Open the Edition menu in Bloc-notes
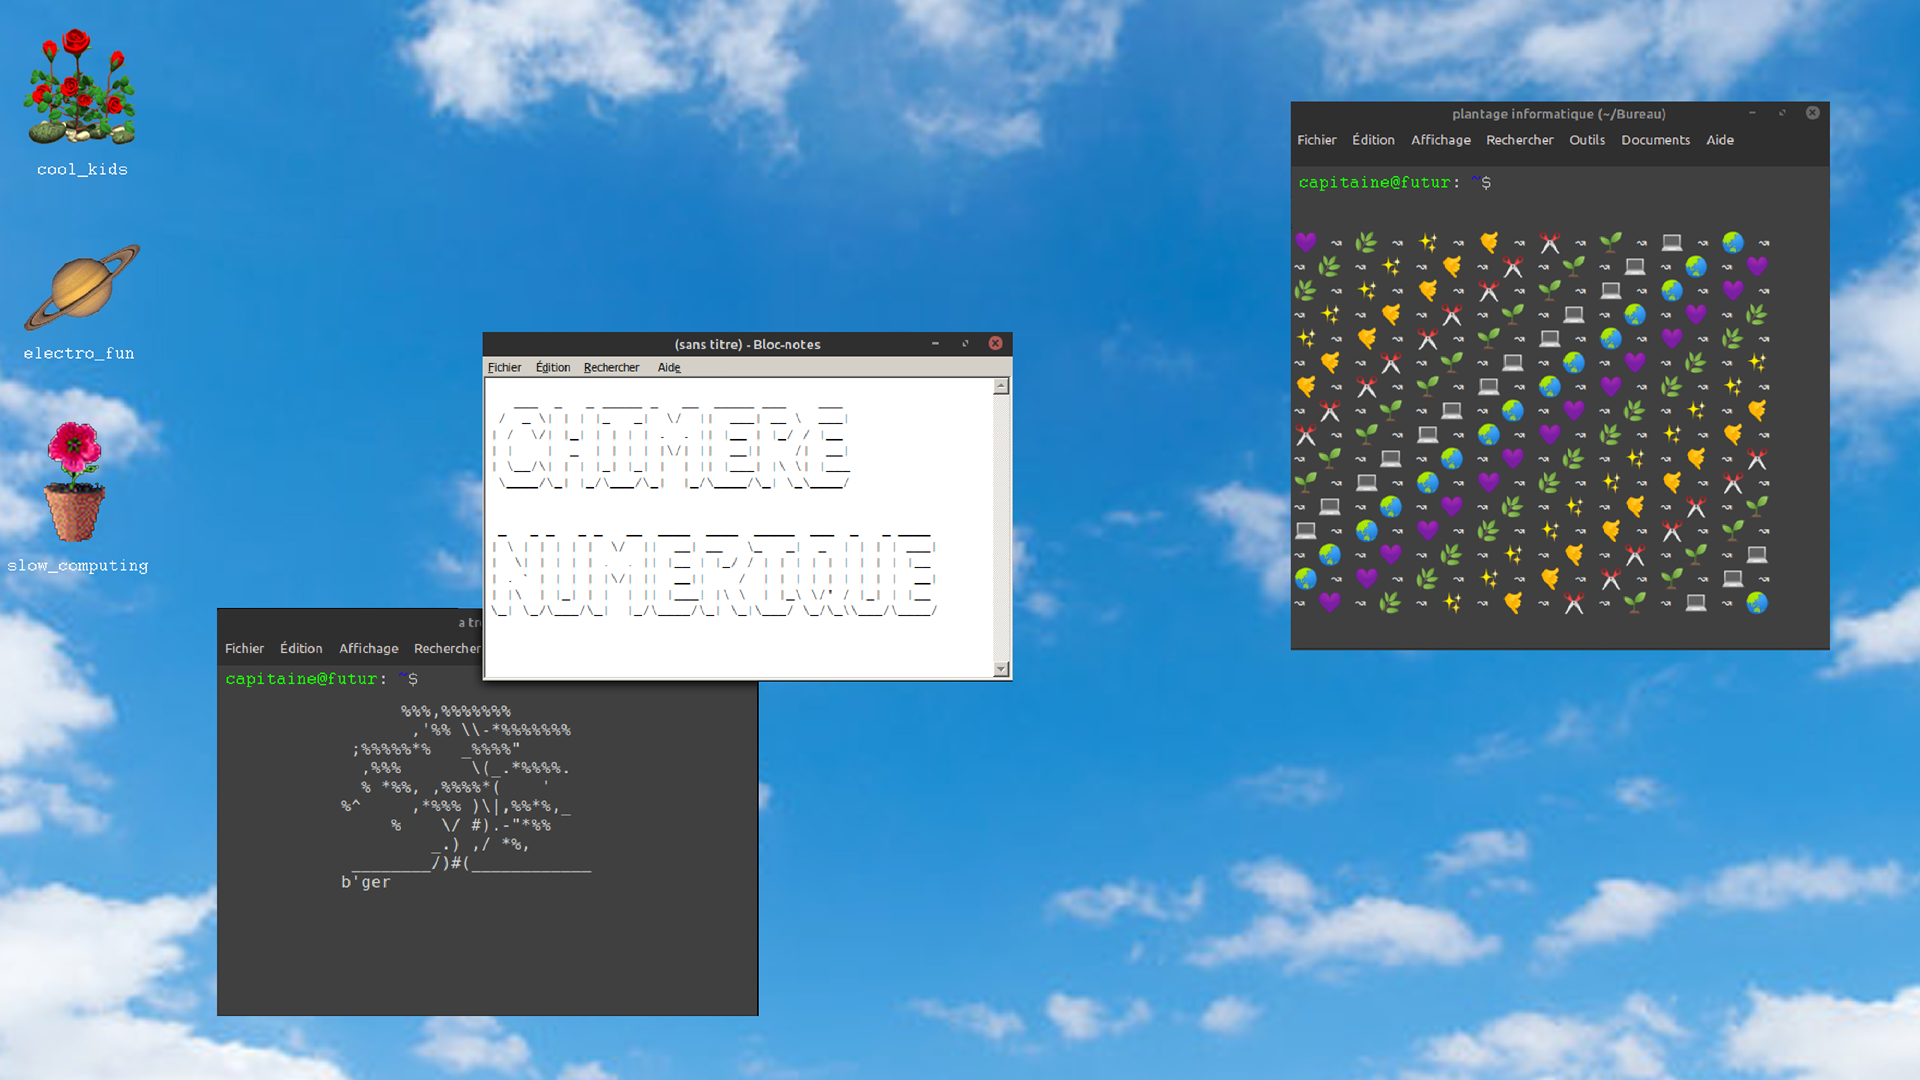The height and width of the screenshot is (1080, 1920). click(552, 367)
